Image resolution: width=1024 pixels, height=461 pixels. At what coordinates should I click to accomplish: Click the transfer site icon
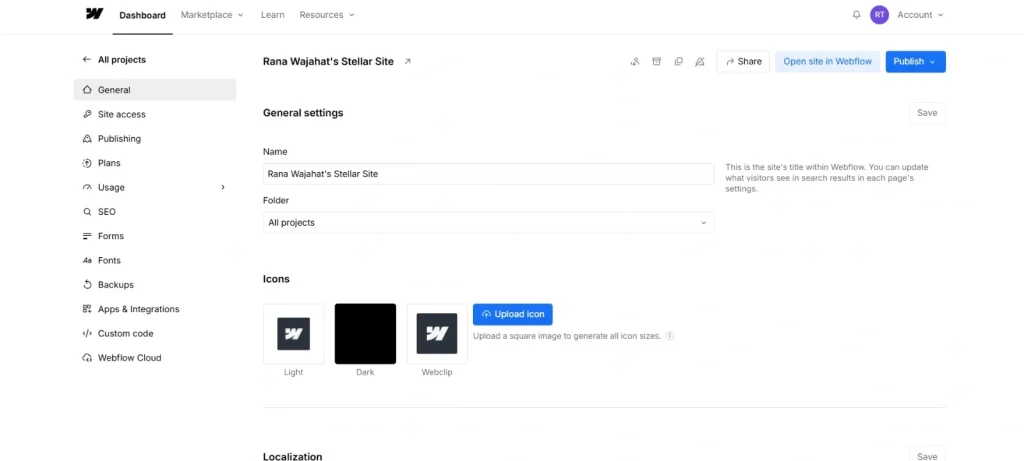pos(634,61)
